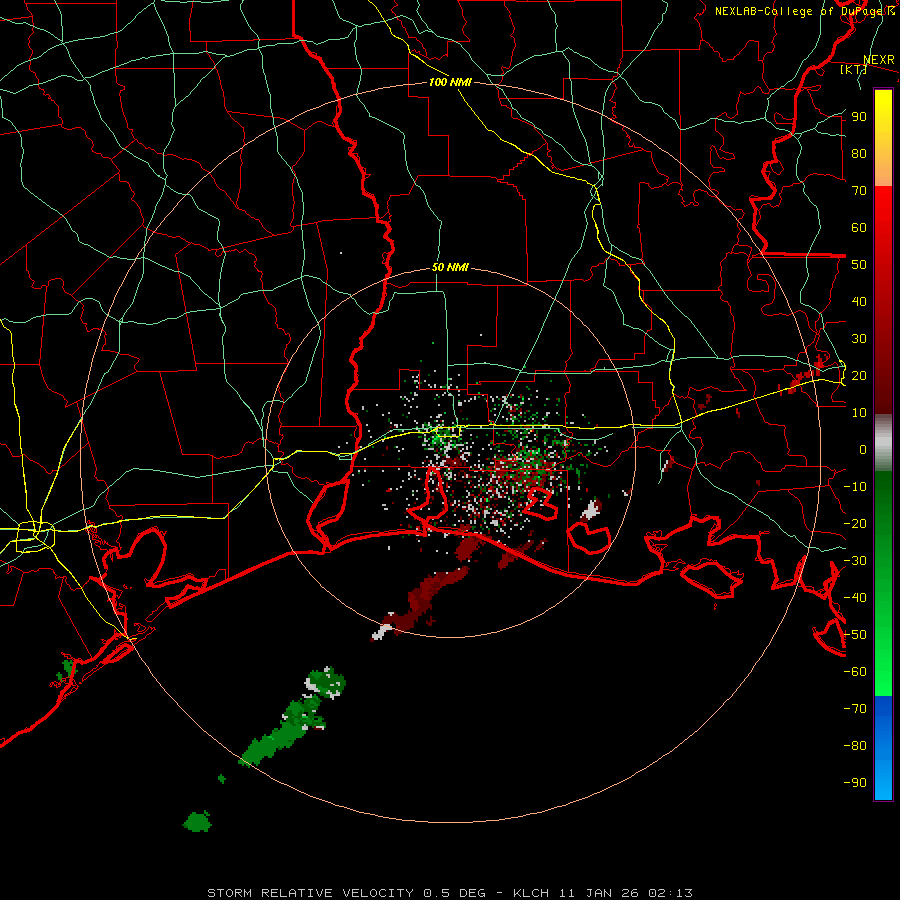Click the -10 value on velocity scale
The width and height of the screenshot is (900, 900).
click(x=855, y=487)
